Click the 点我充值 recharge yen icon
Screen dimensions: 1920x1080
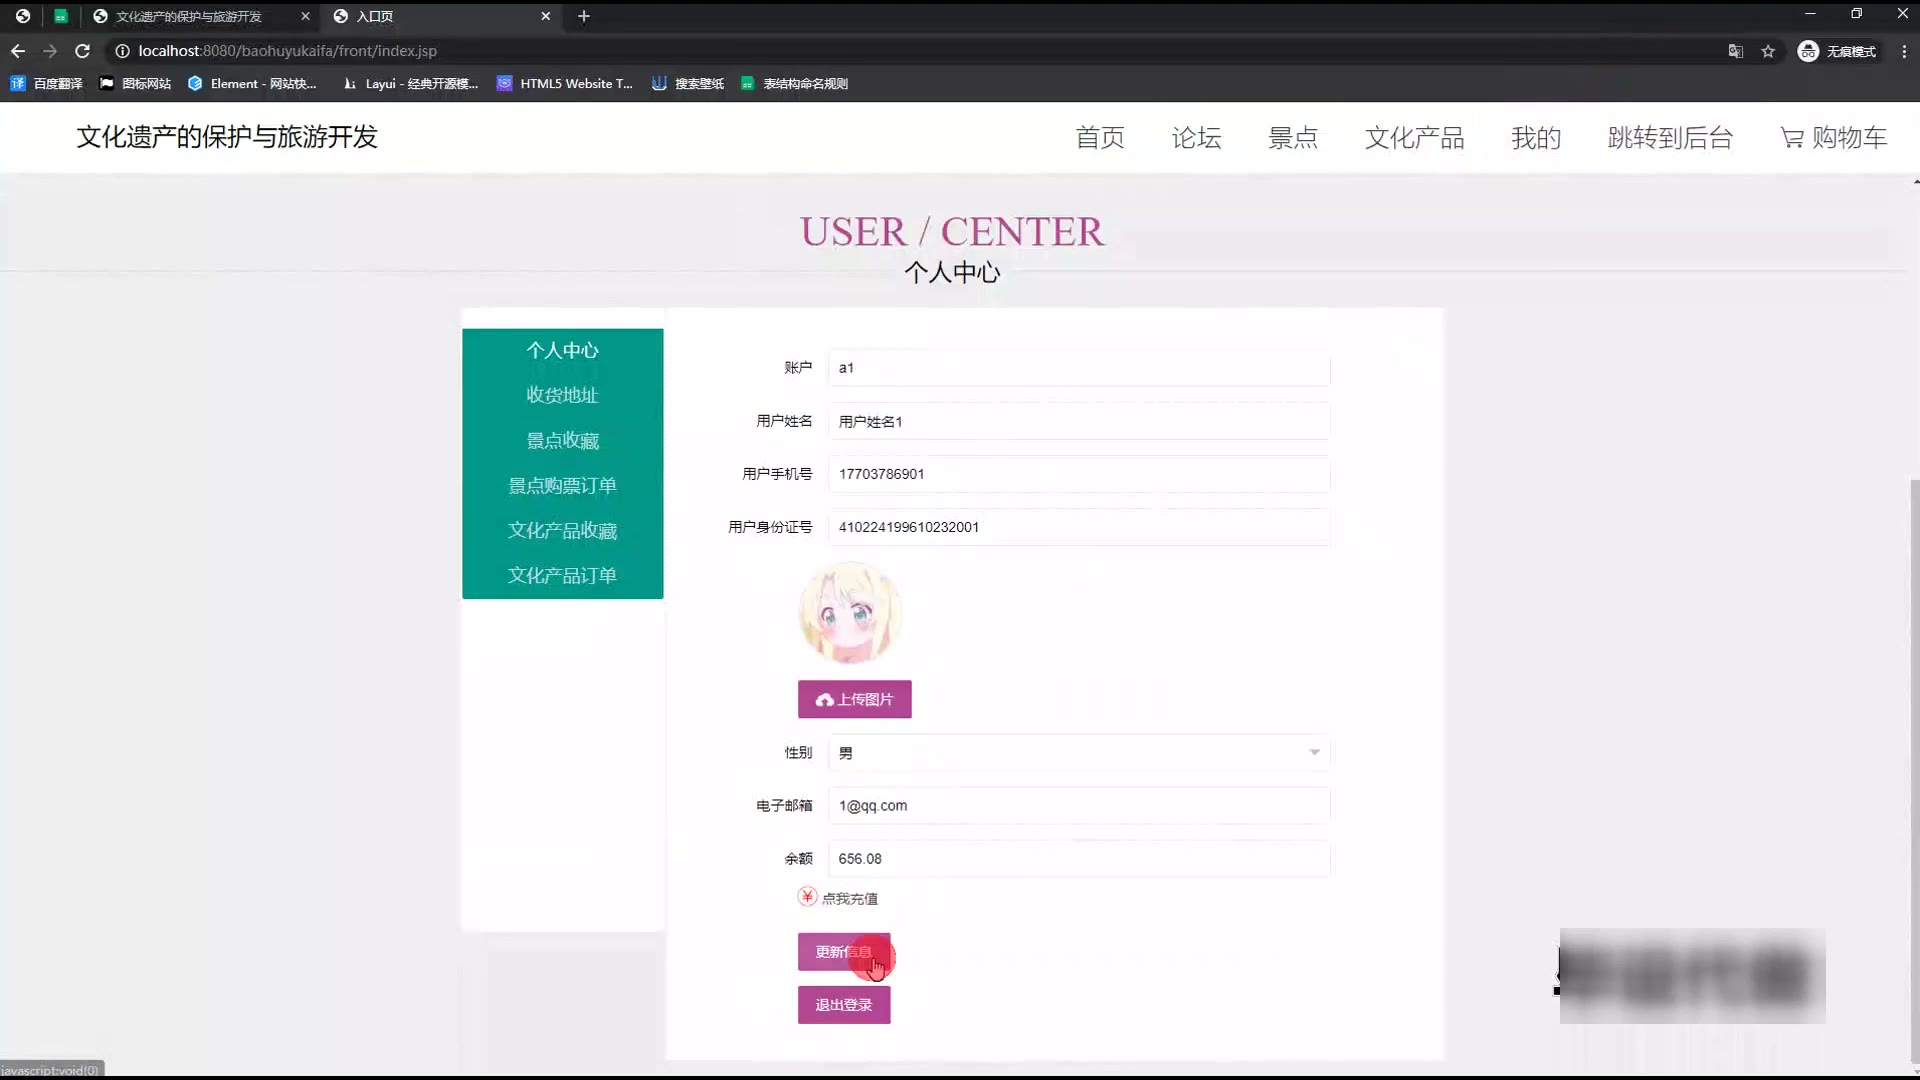807,897
